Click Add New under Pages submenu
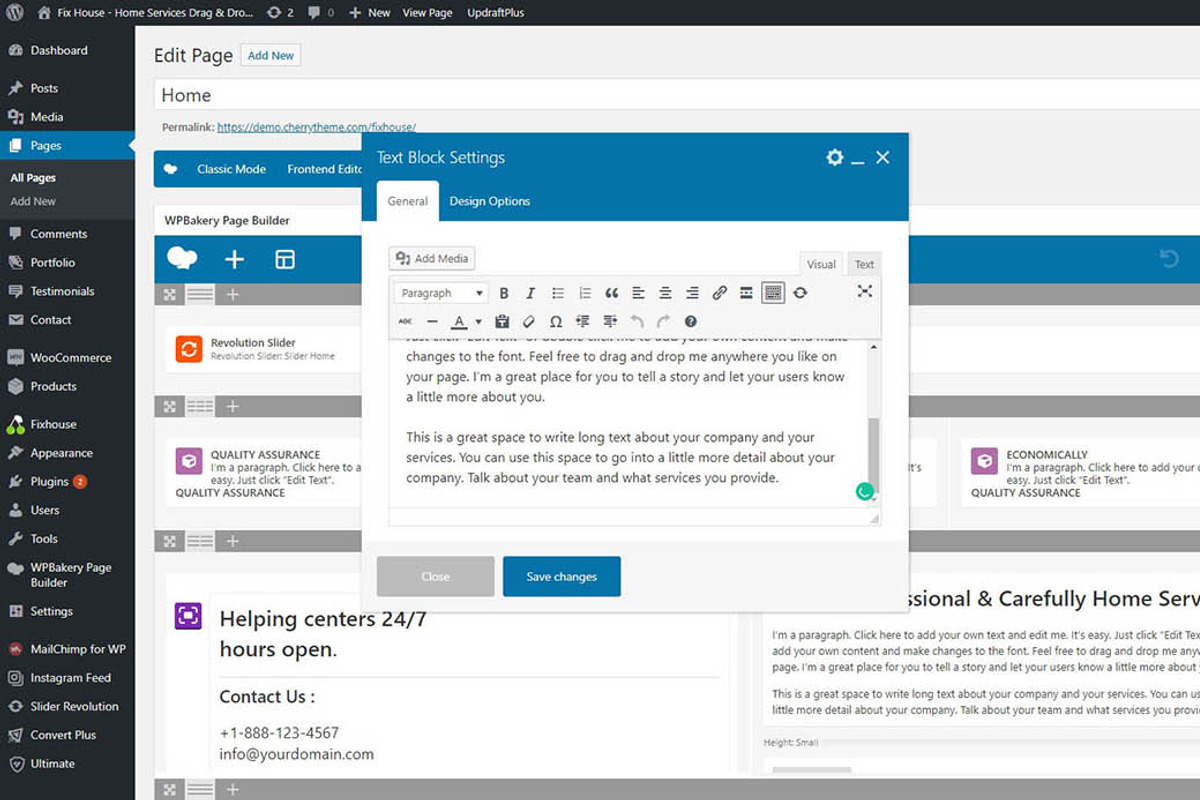 pyautogui.click(x=33, y=201)
